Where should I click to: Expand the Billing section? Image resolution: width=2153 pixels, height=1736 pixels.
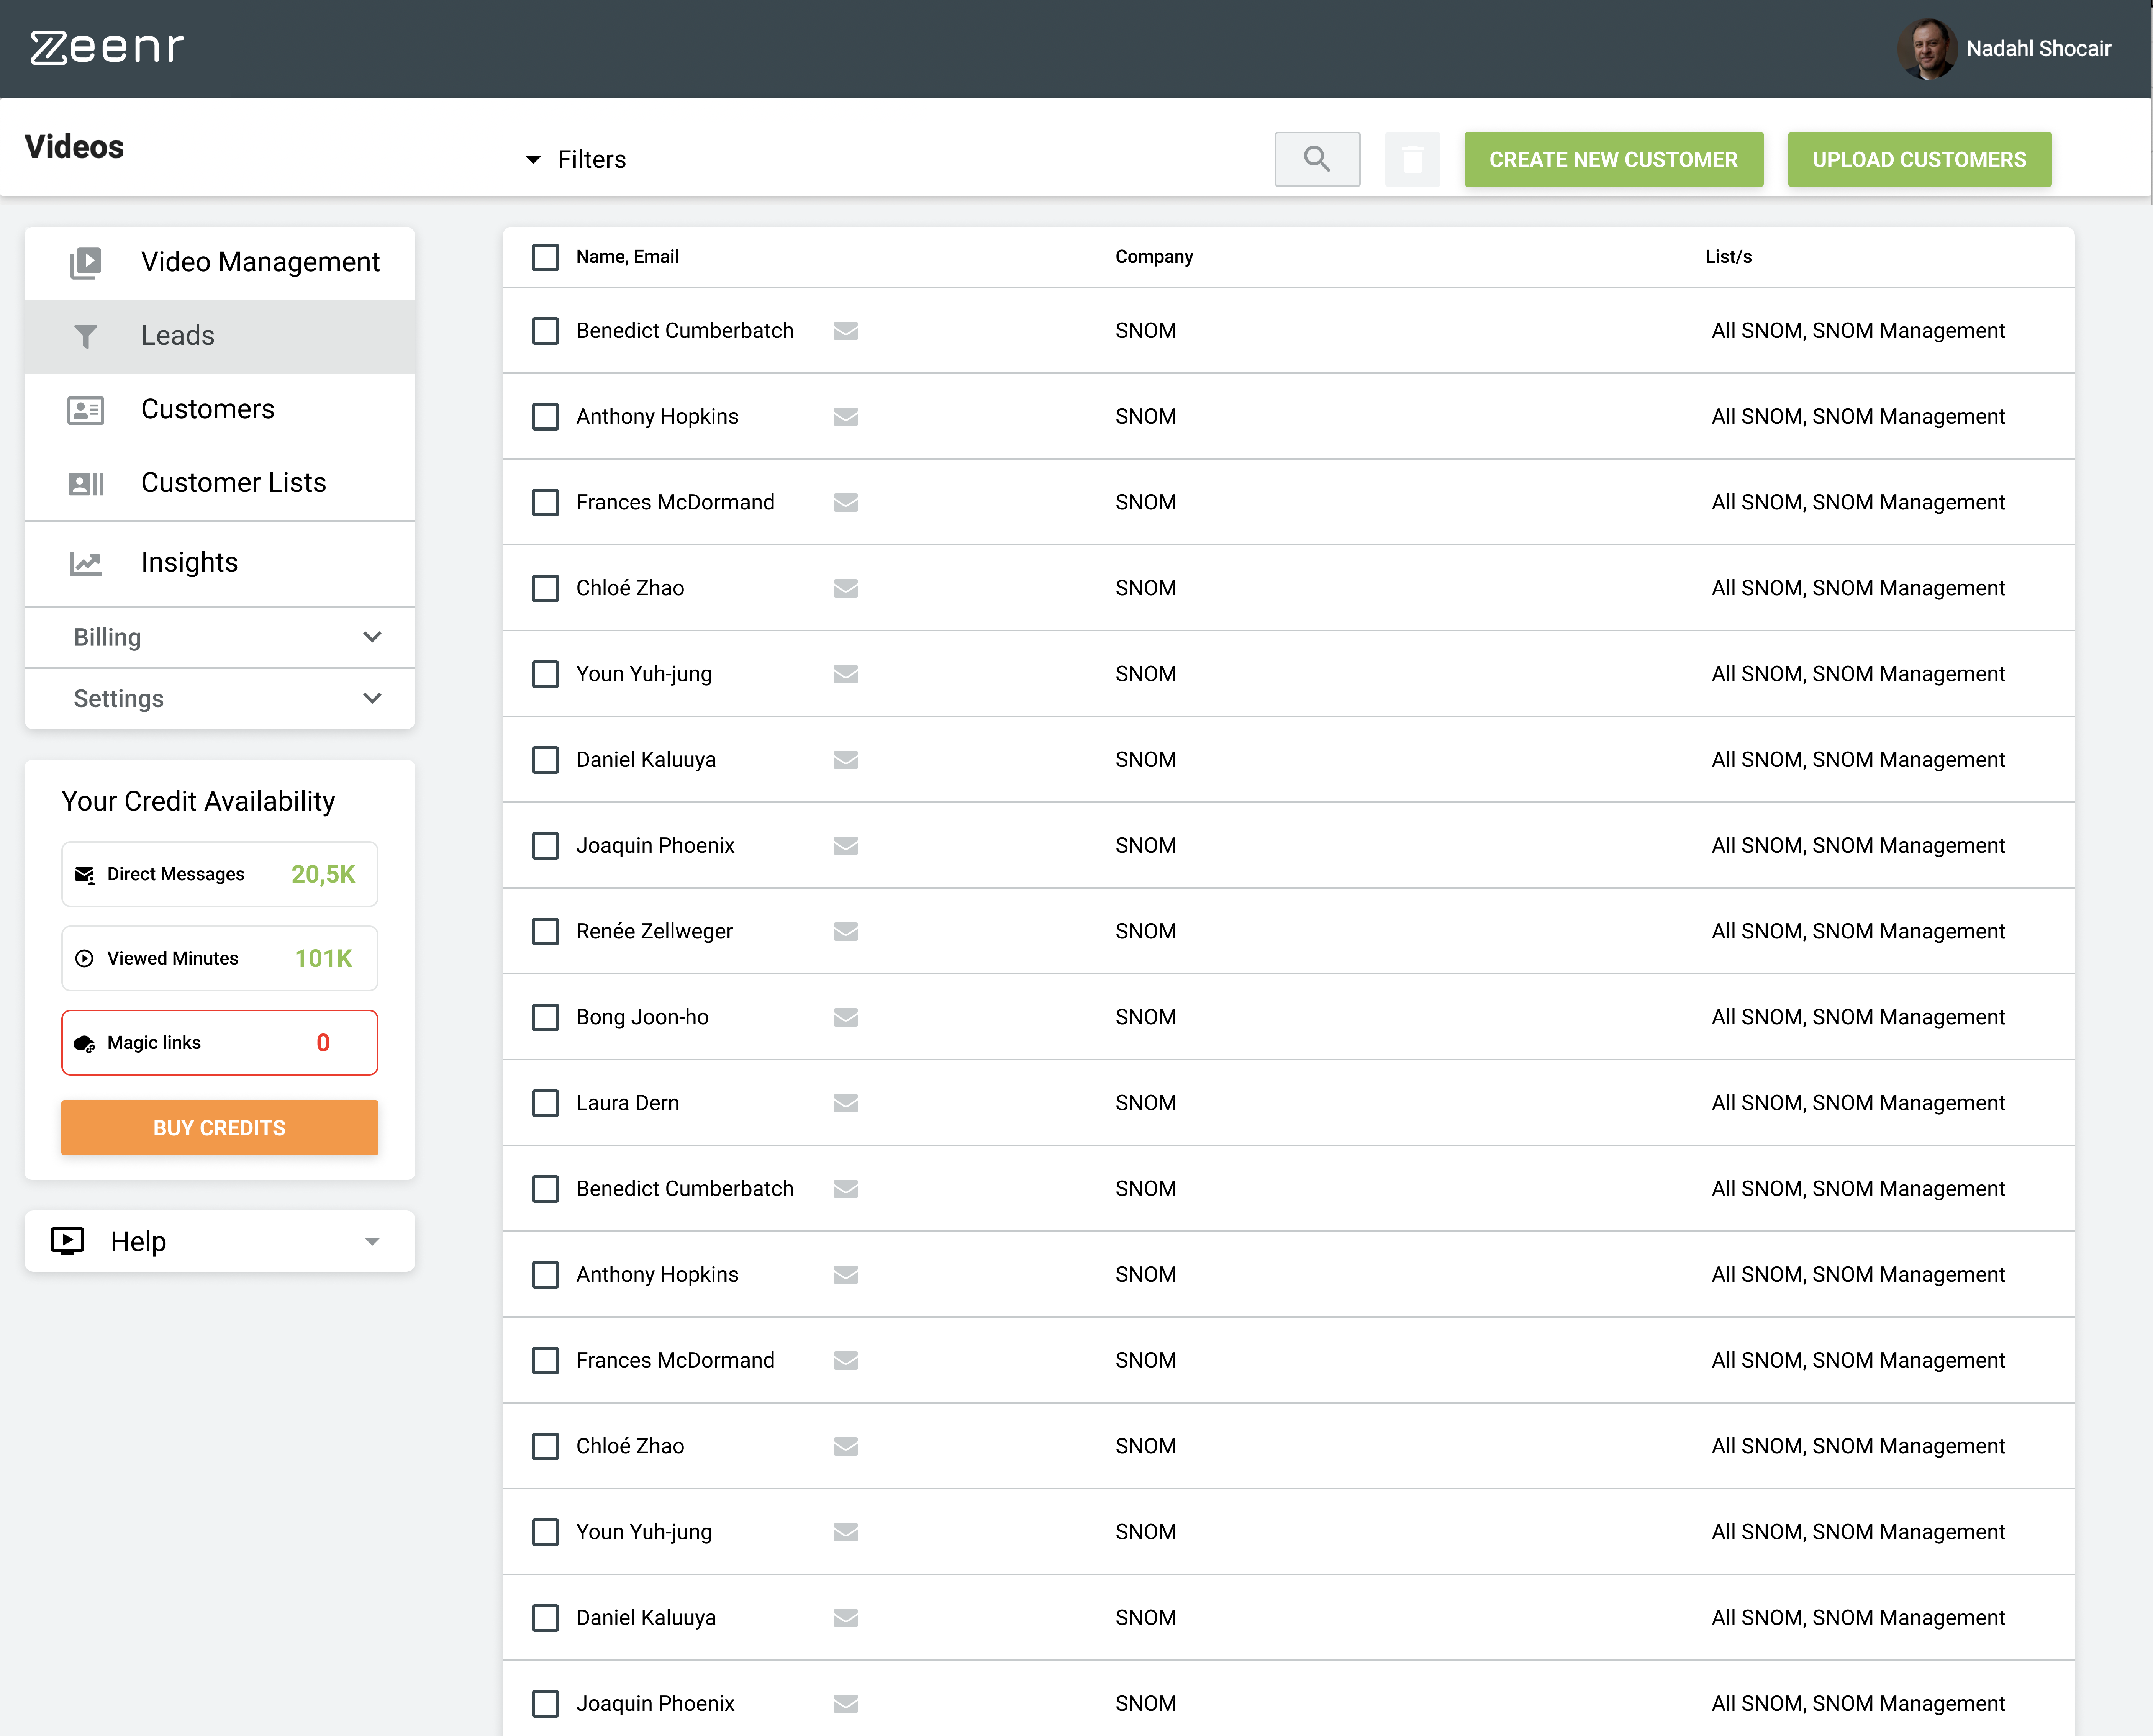[220, 637]
